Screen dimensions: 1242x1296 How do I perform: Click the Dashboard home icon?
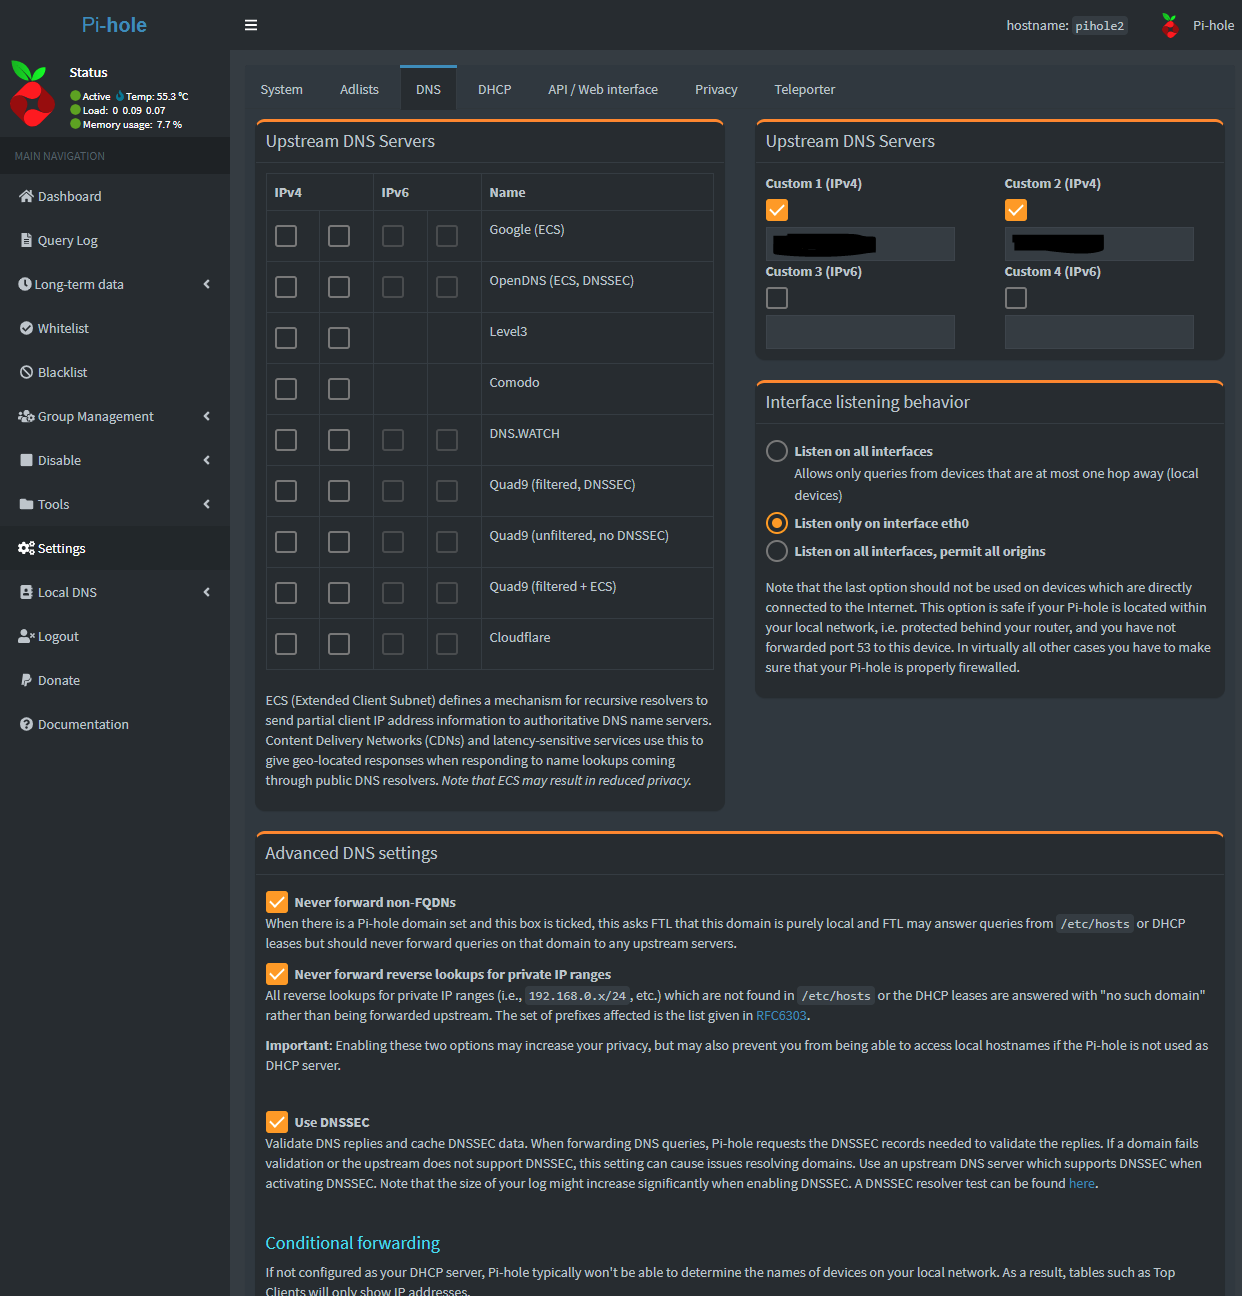[26, 196]
